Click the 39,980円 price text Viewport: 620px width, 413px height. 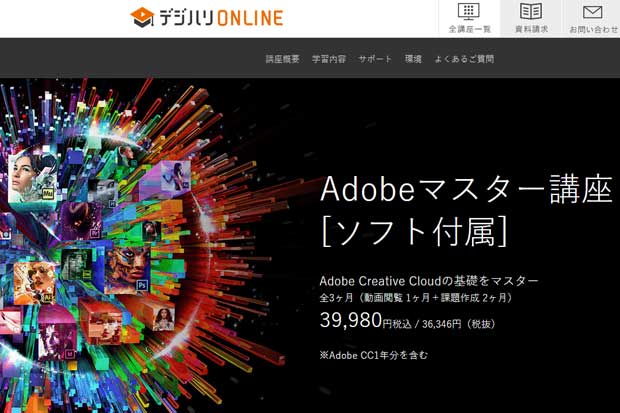point(356,321)
